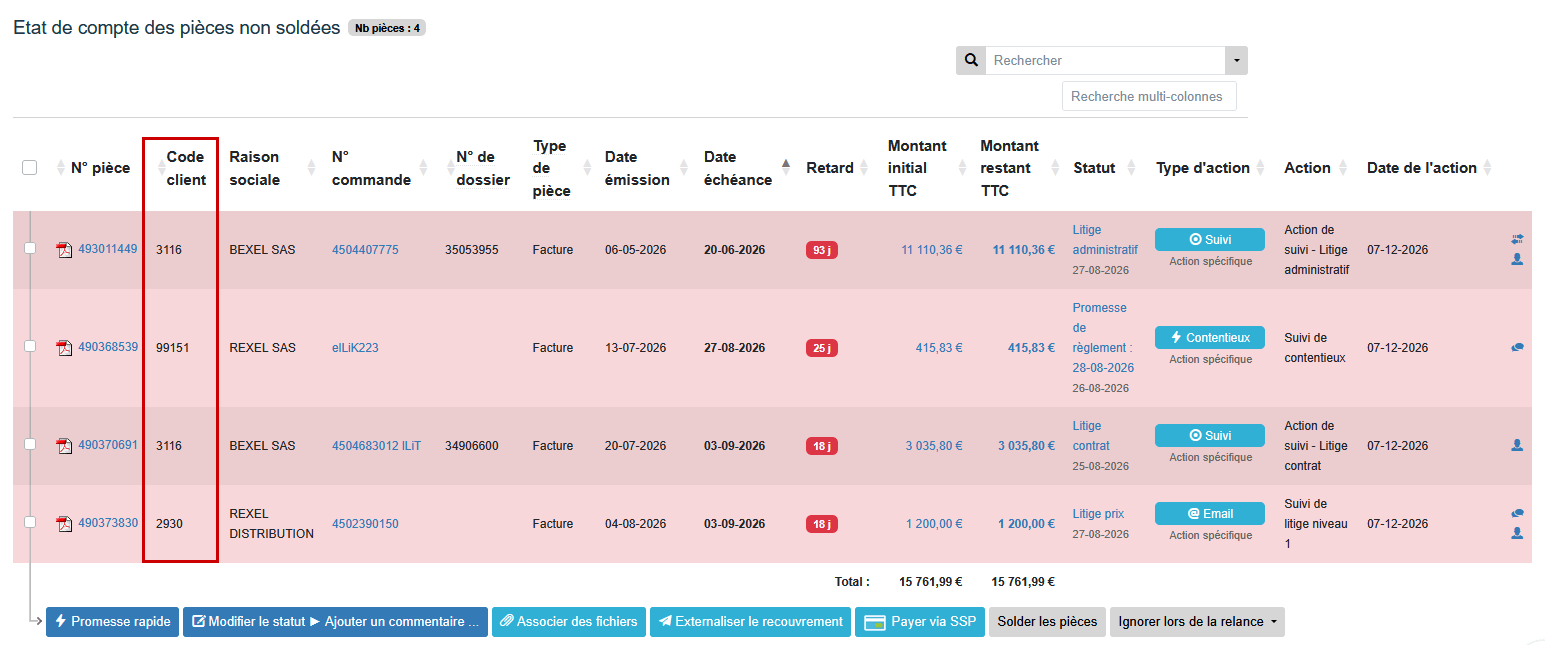This screenshot has height=645, width=1545.
Task: Open the order link 4504407775
Action: coord(365,250)
